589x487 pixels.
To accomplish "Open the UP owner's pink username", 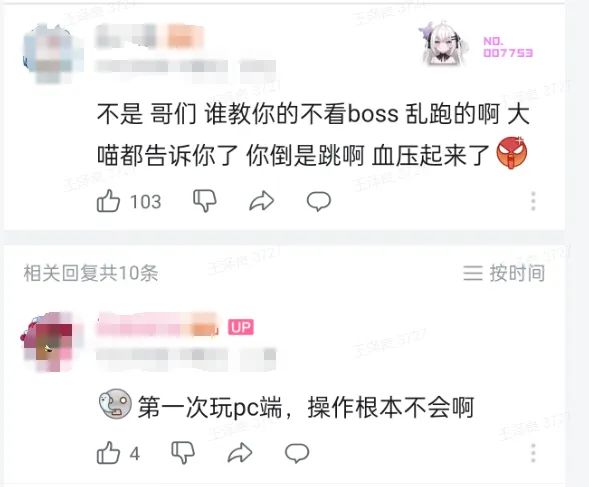I will tap(158, 325).
